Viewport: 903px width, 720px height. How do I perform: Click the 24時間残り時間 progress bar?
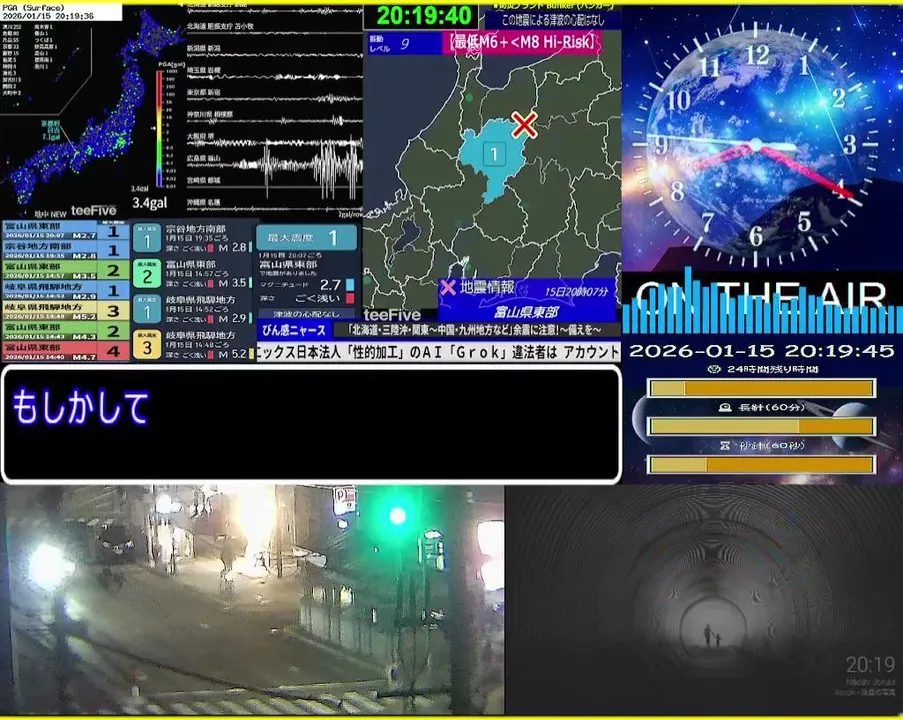(761, 388)
